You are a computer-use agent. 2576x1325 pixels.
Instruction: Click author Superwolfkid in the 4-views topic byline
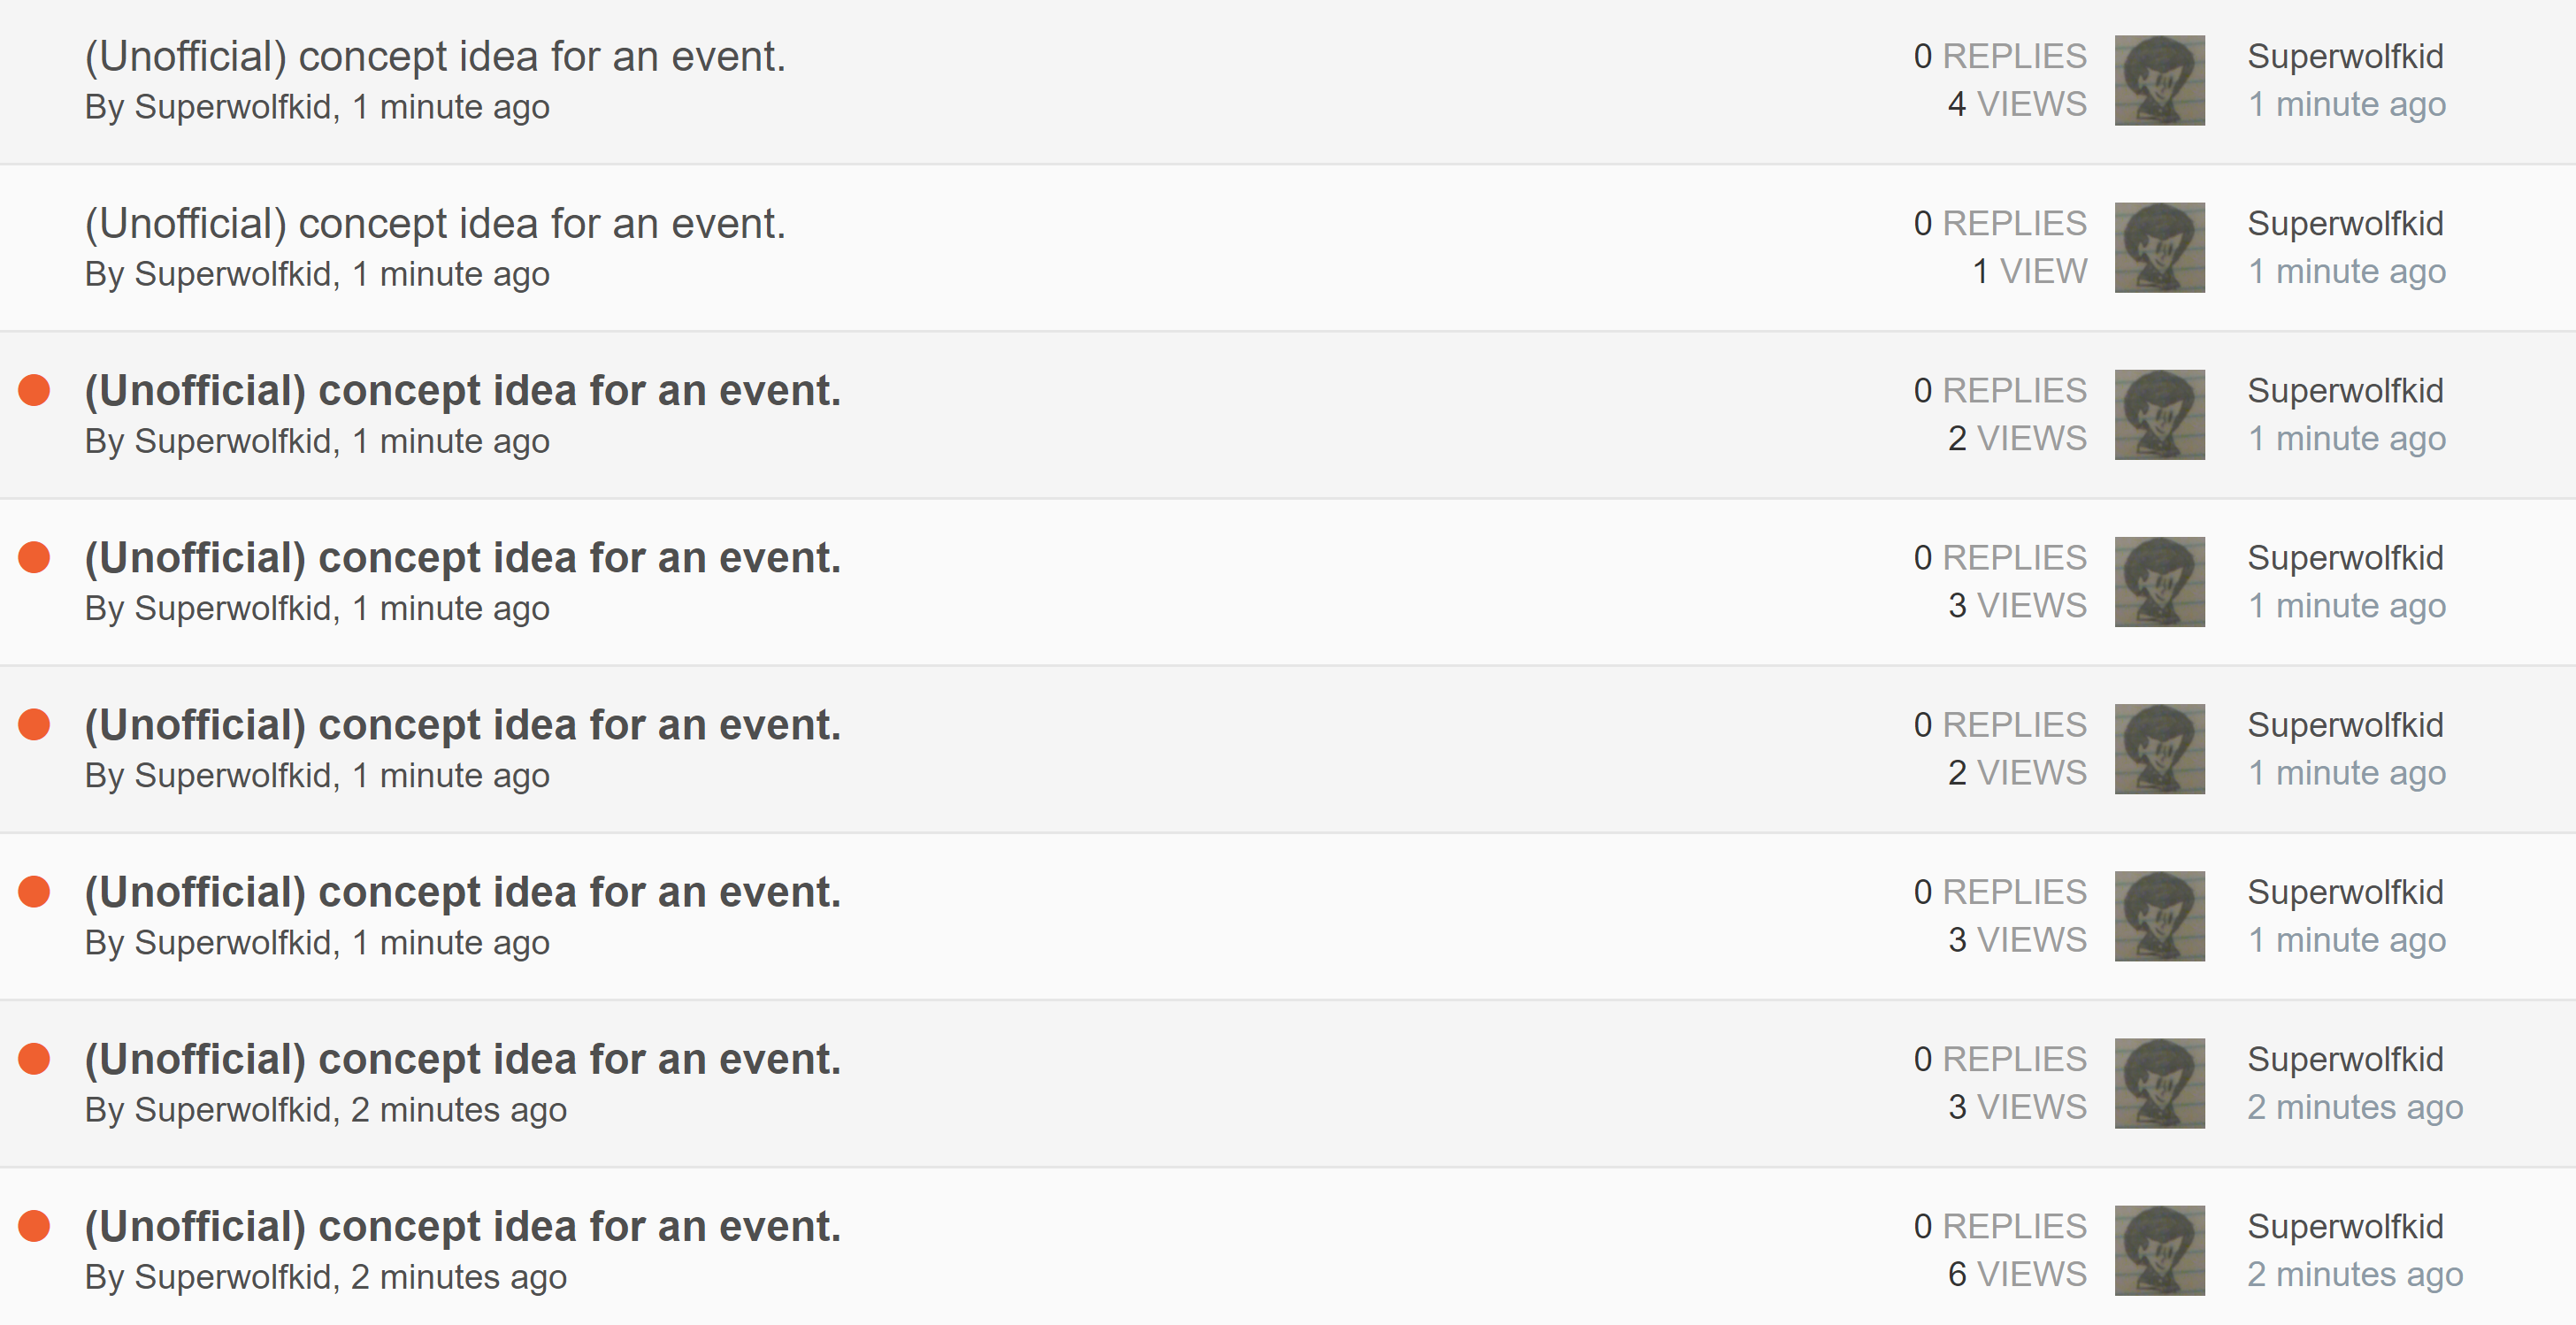coord(232,107)
